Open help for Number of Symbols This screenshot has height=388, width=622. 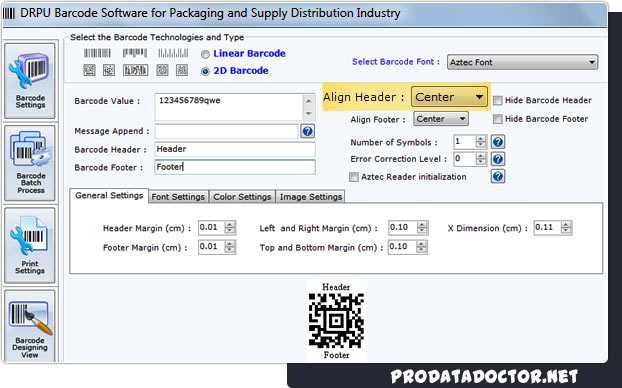point(498,142)
